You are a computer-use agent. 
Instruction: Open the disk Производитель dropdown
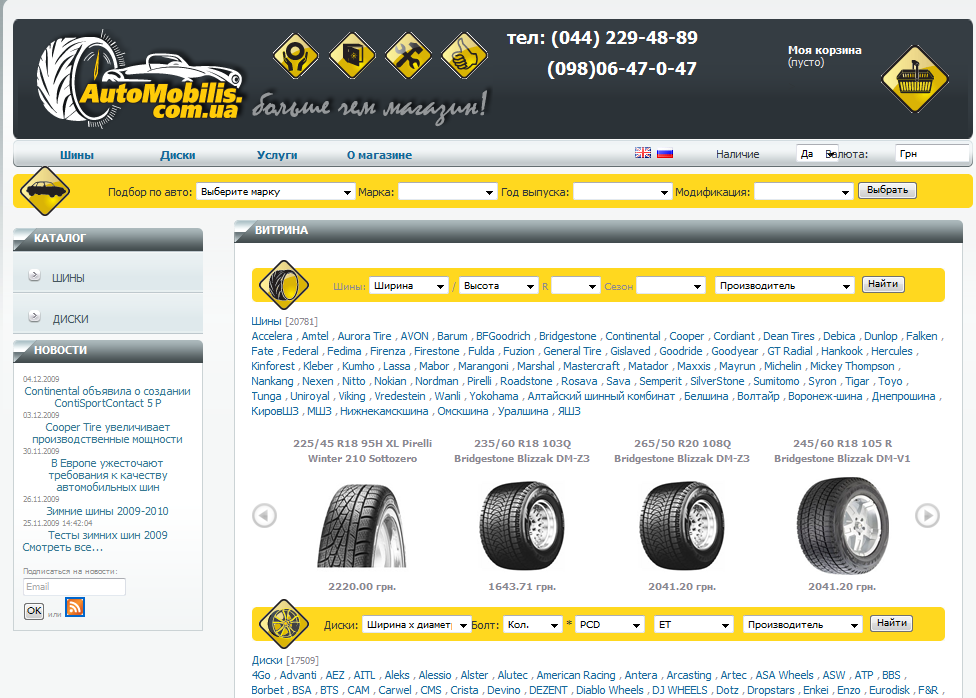tap(802, 625)
